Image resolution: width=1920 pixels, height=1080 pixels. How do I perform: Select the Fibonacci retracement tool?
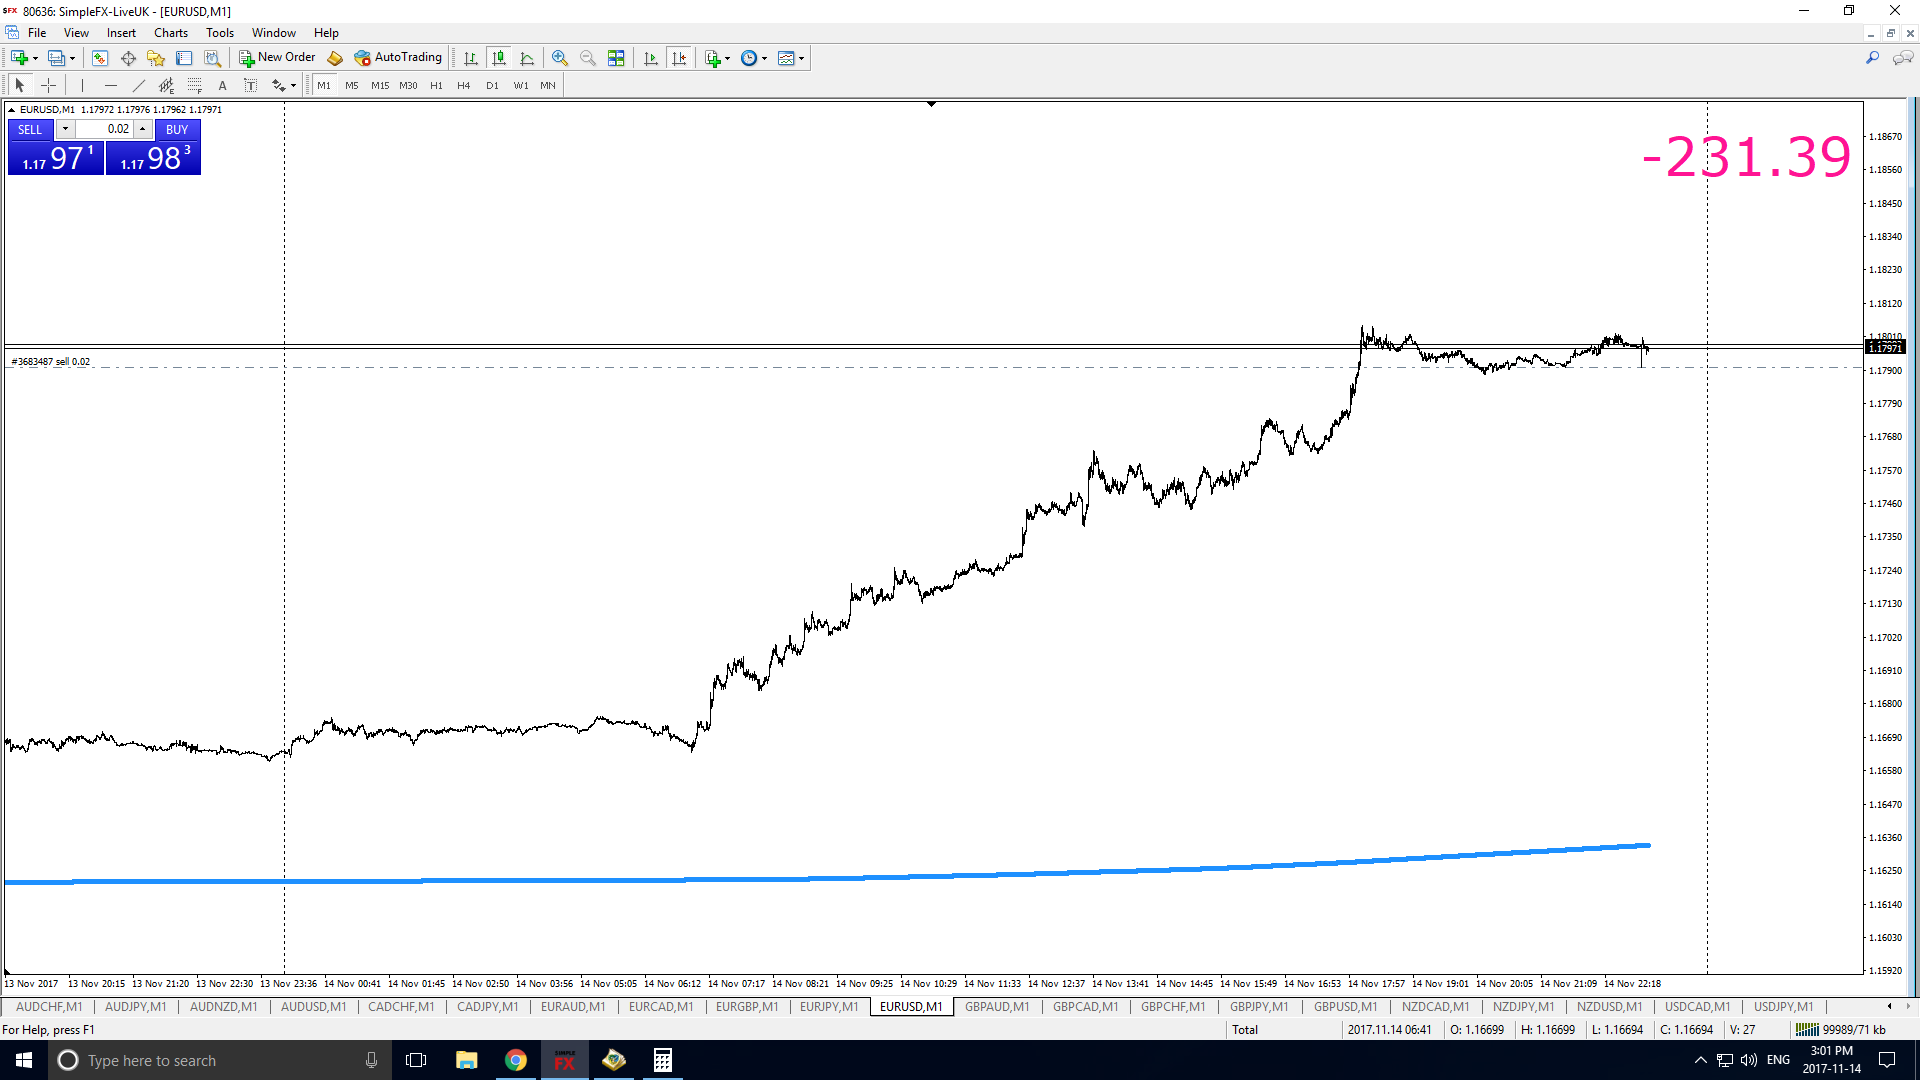point(195,85)
